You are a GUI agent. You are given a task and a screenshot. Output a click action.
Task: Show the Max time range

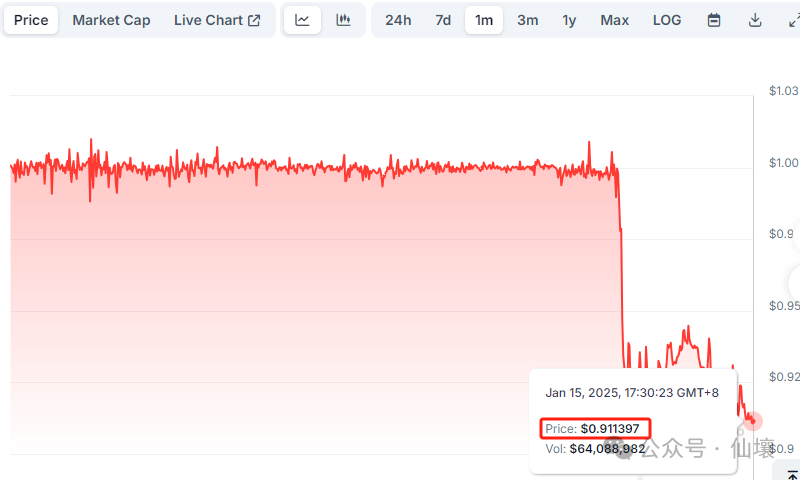pyautogui.click(x=615, y=20)
